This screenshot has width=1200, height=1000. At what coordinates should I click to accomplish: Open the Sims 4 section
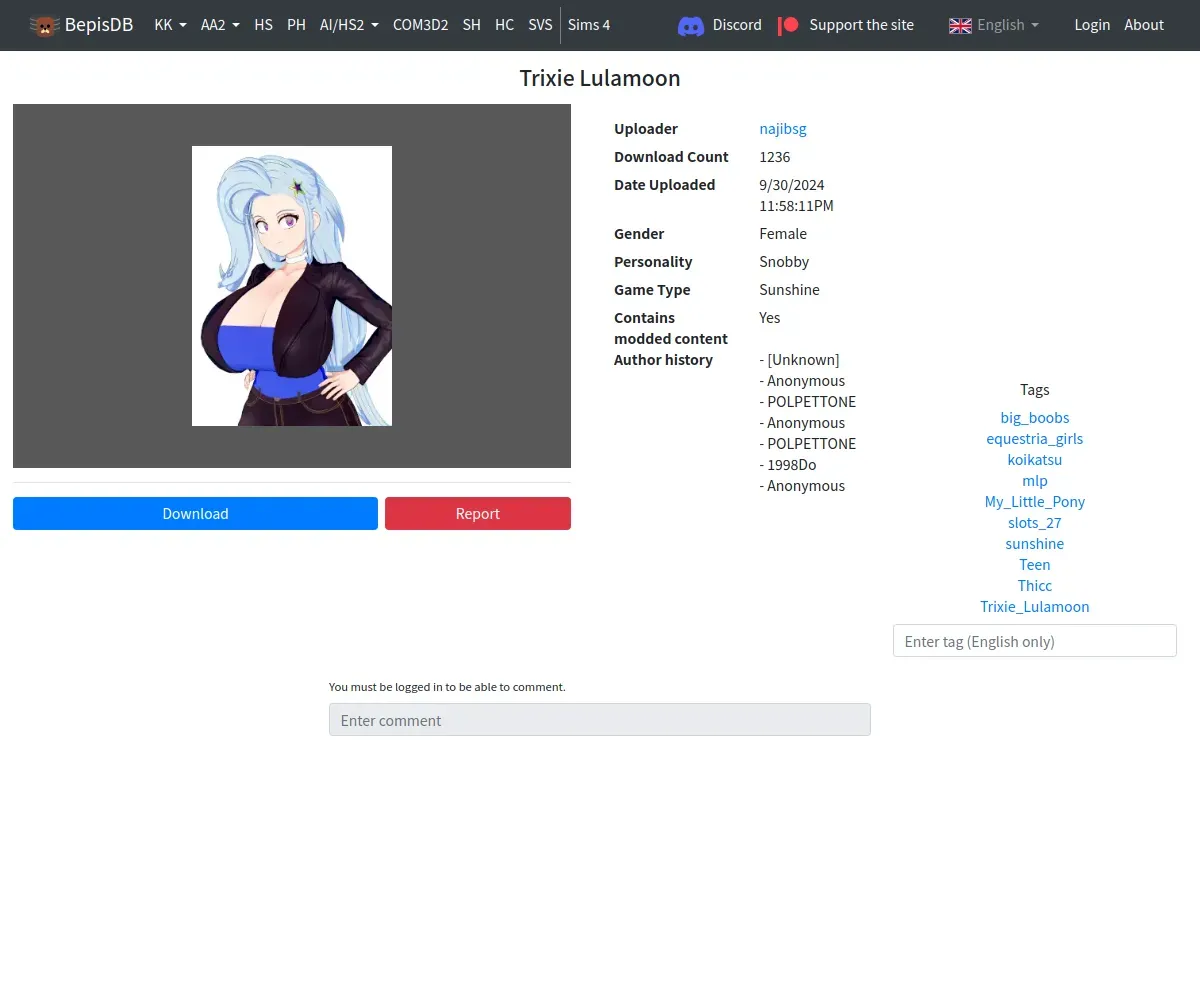pyautogui.click(x=589, y=25)
